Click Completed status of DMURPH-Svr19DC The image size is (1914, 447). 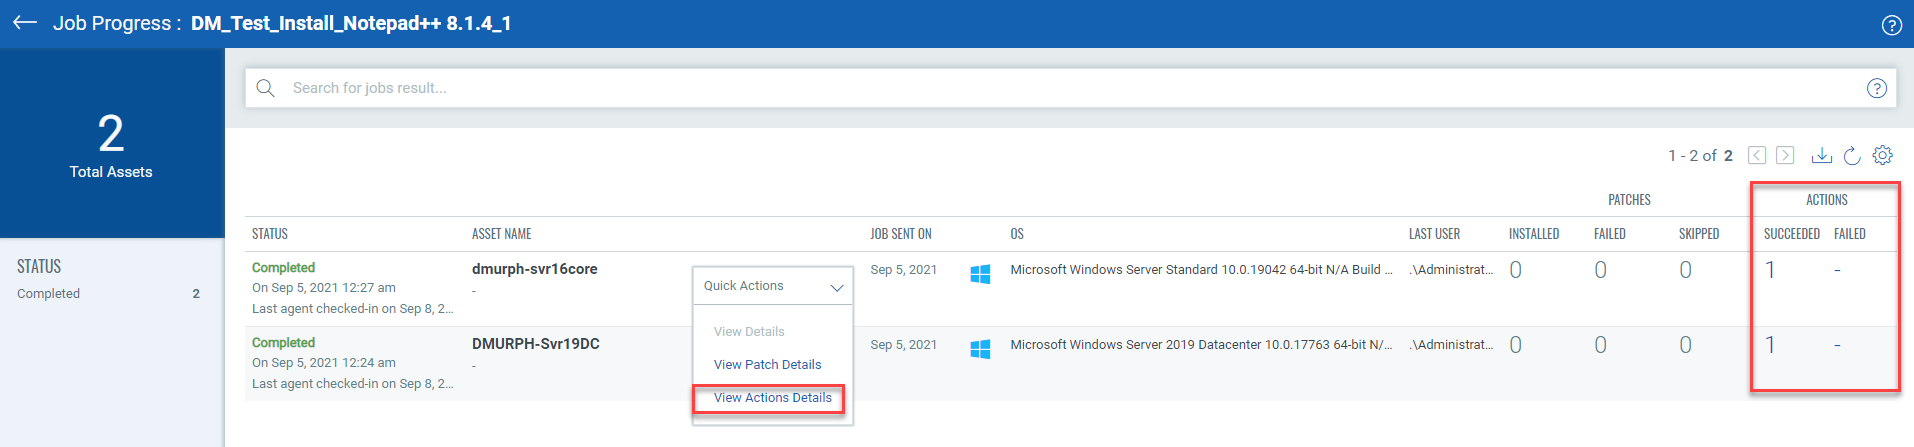click(283, 342)
